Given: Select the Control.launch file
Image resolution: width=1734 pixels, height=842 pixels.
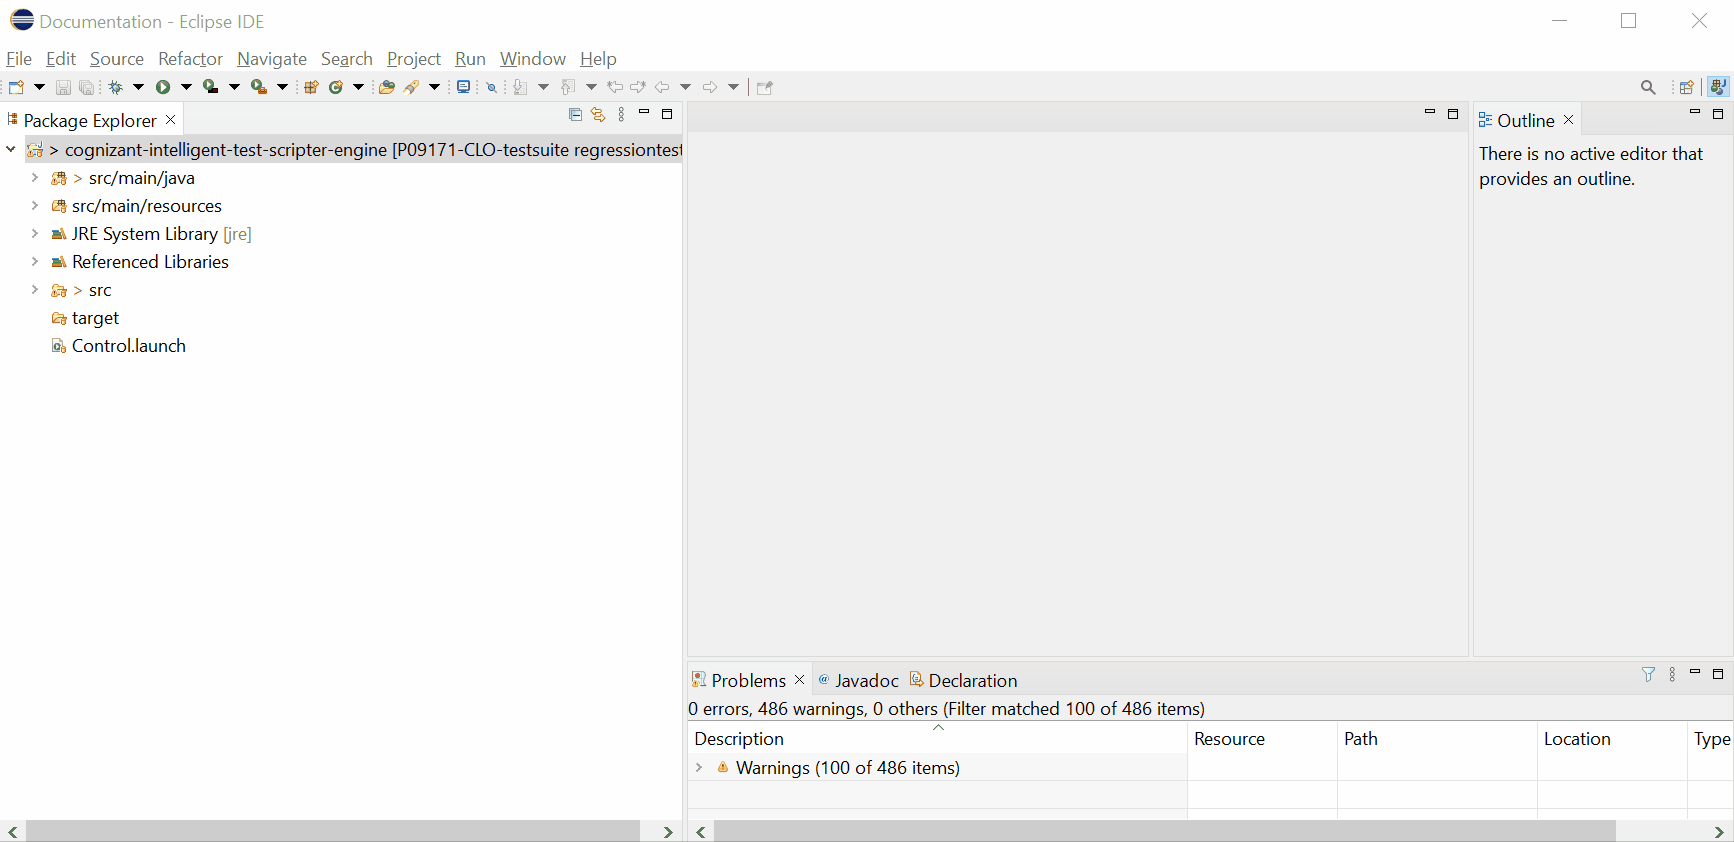Looking at the screenshot, I should [x=128, y=346].
